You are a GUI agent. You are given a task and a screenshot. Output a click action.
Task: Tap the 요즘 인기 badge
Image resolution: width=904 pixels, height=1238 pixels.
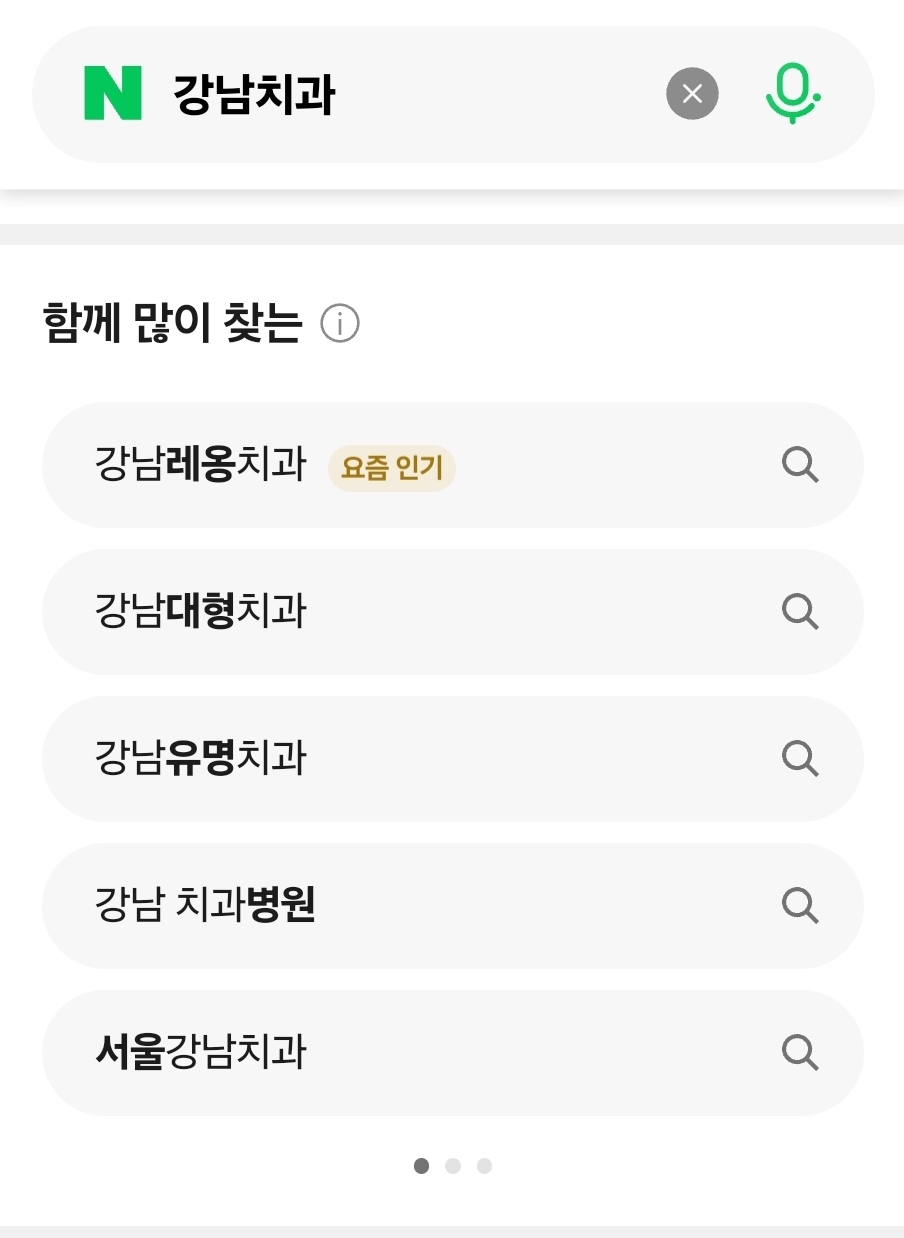pyautogui.click(x=391, y=468)
